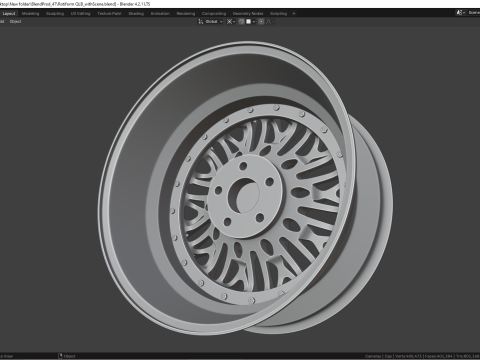Viewport: 480px width, 360px height.
Task: Open the Modeling workspace tab
Action: point(31,14)
